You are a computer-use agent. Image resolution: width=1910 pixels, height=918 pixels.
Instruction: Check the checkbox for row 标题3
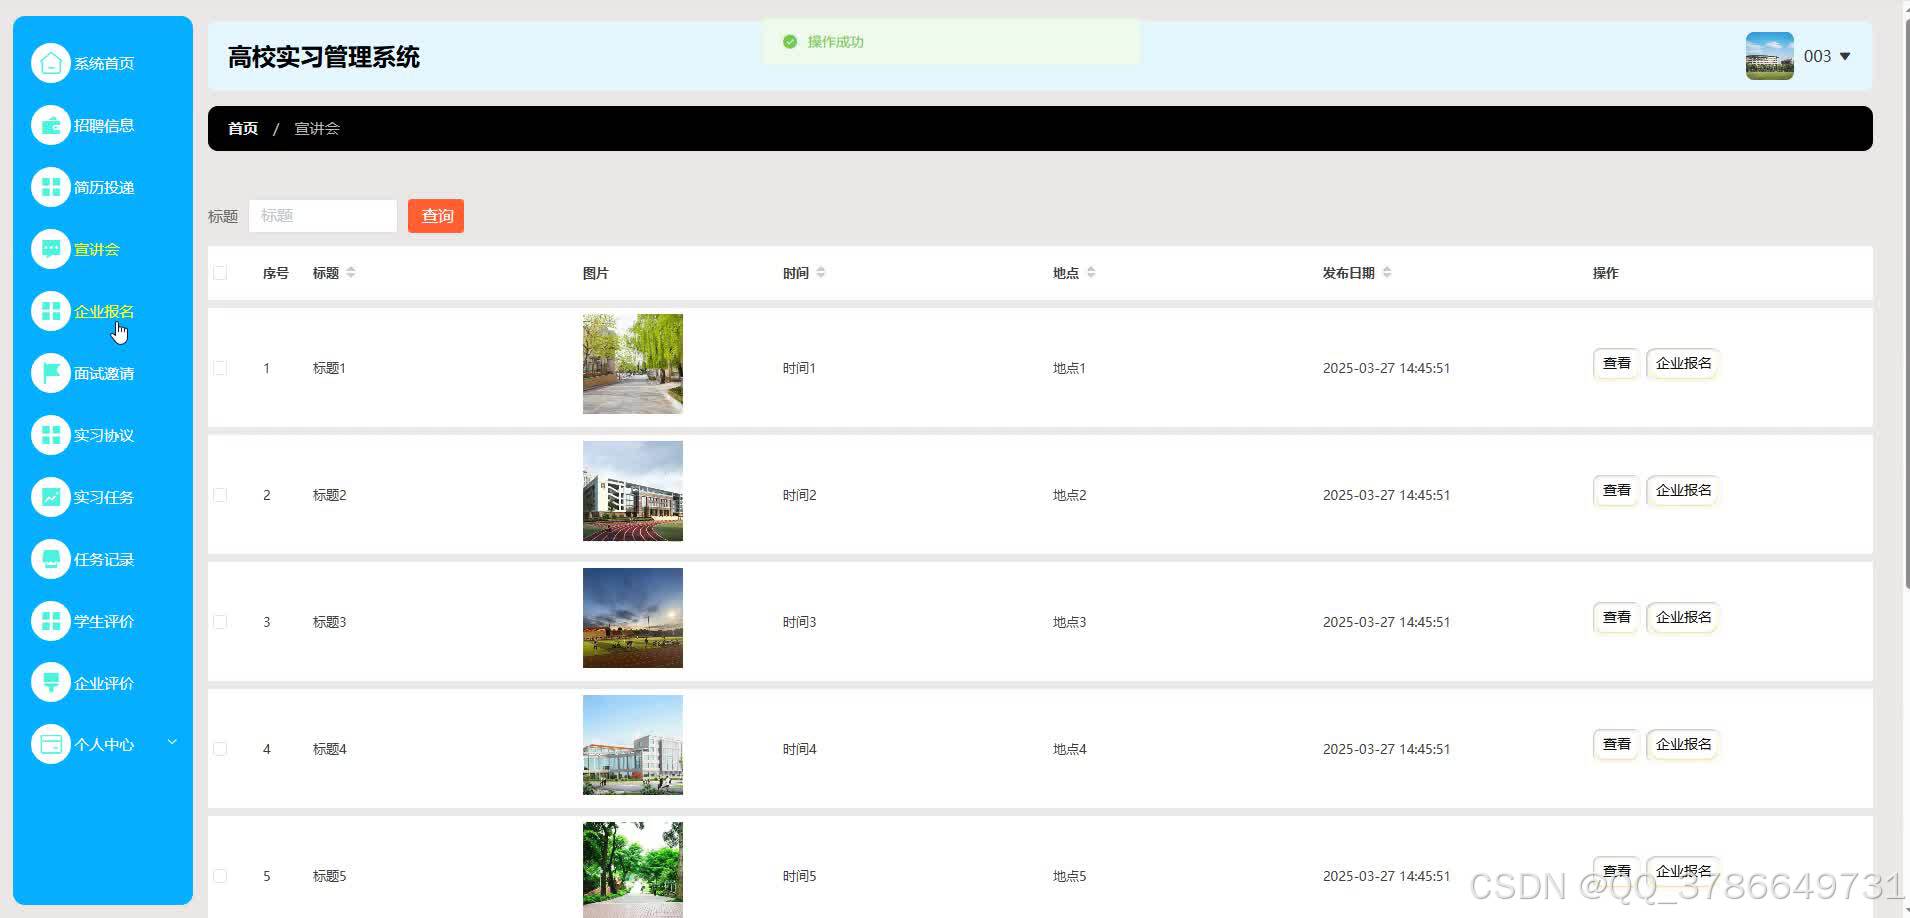coord(220,622)
